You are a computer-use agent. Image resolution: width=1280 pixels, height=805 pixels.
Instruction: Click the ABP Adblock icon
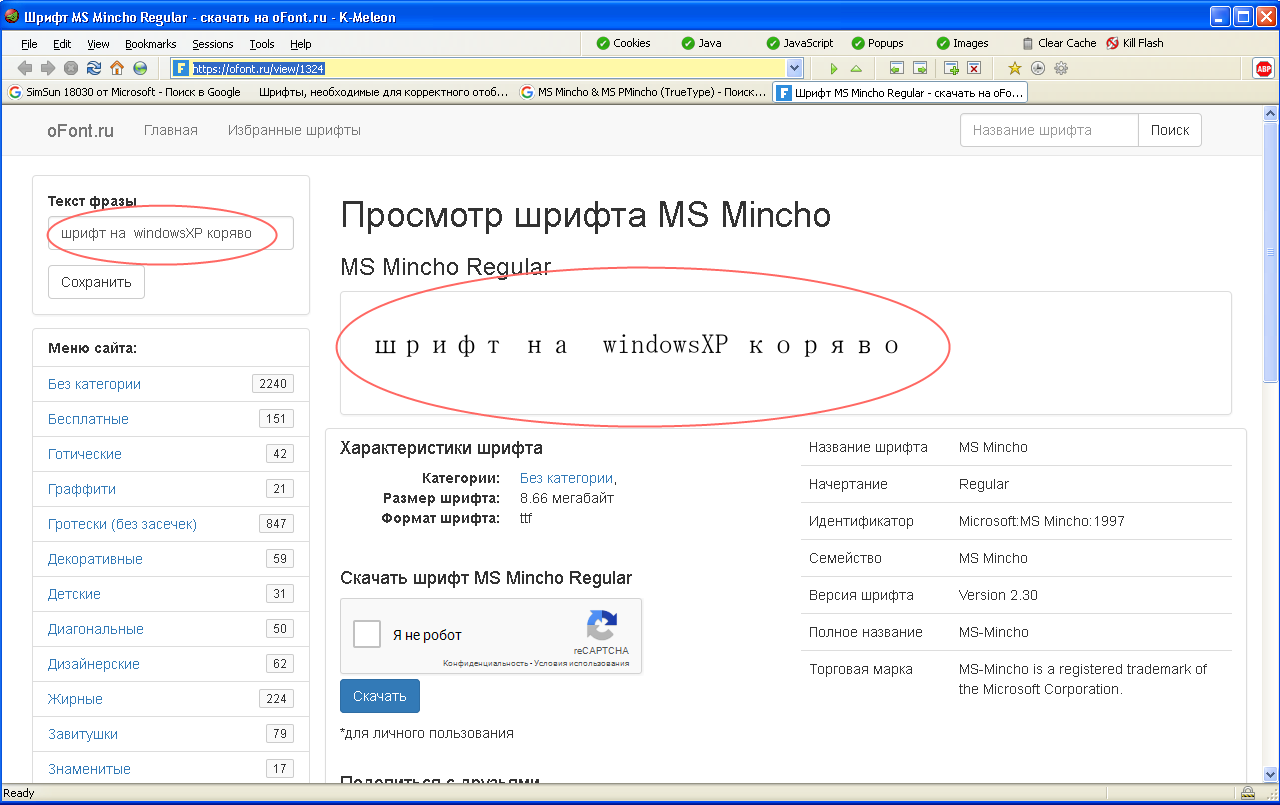[1264, 68]
